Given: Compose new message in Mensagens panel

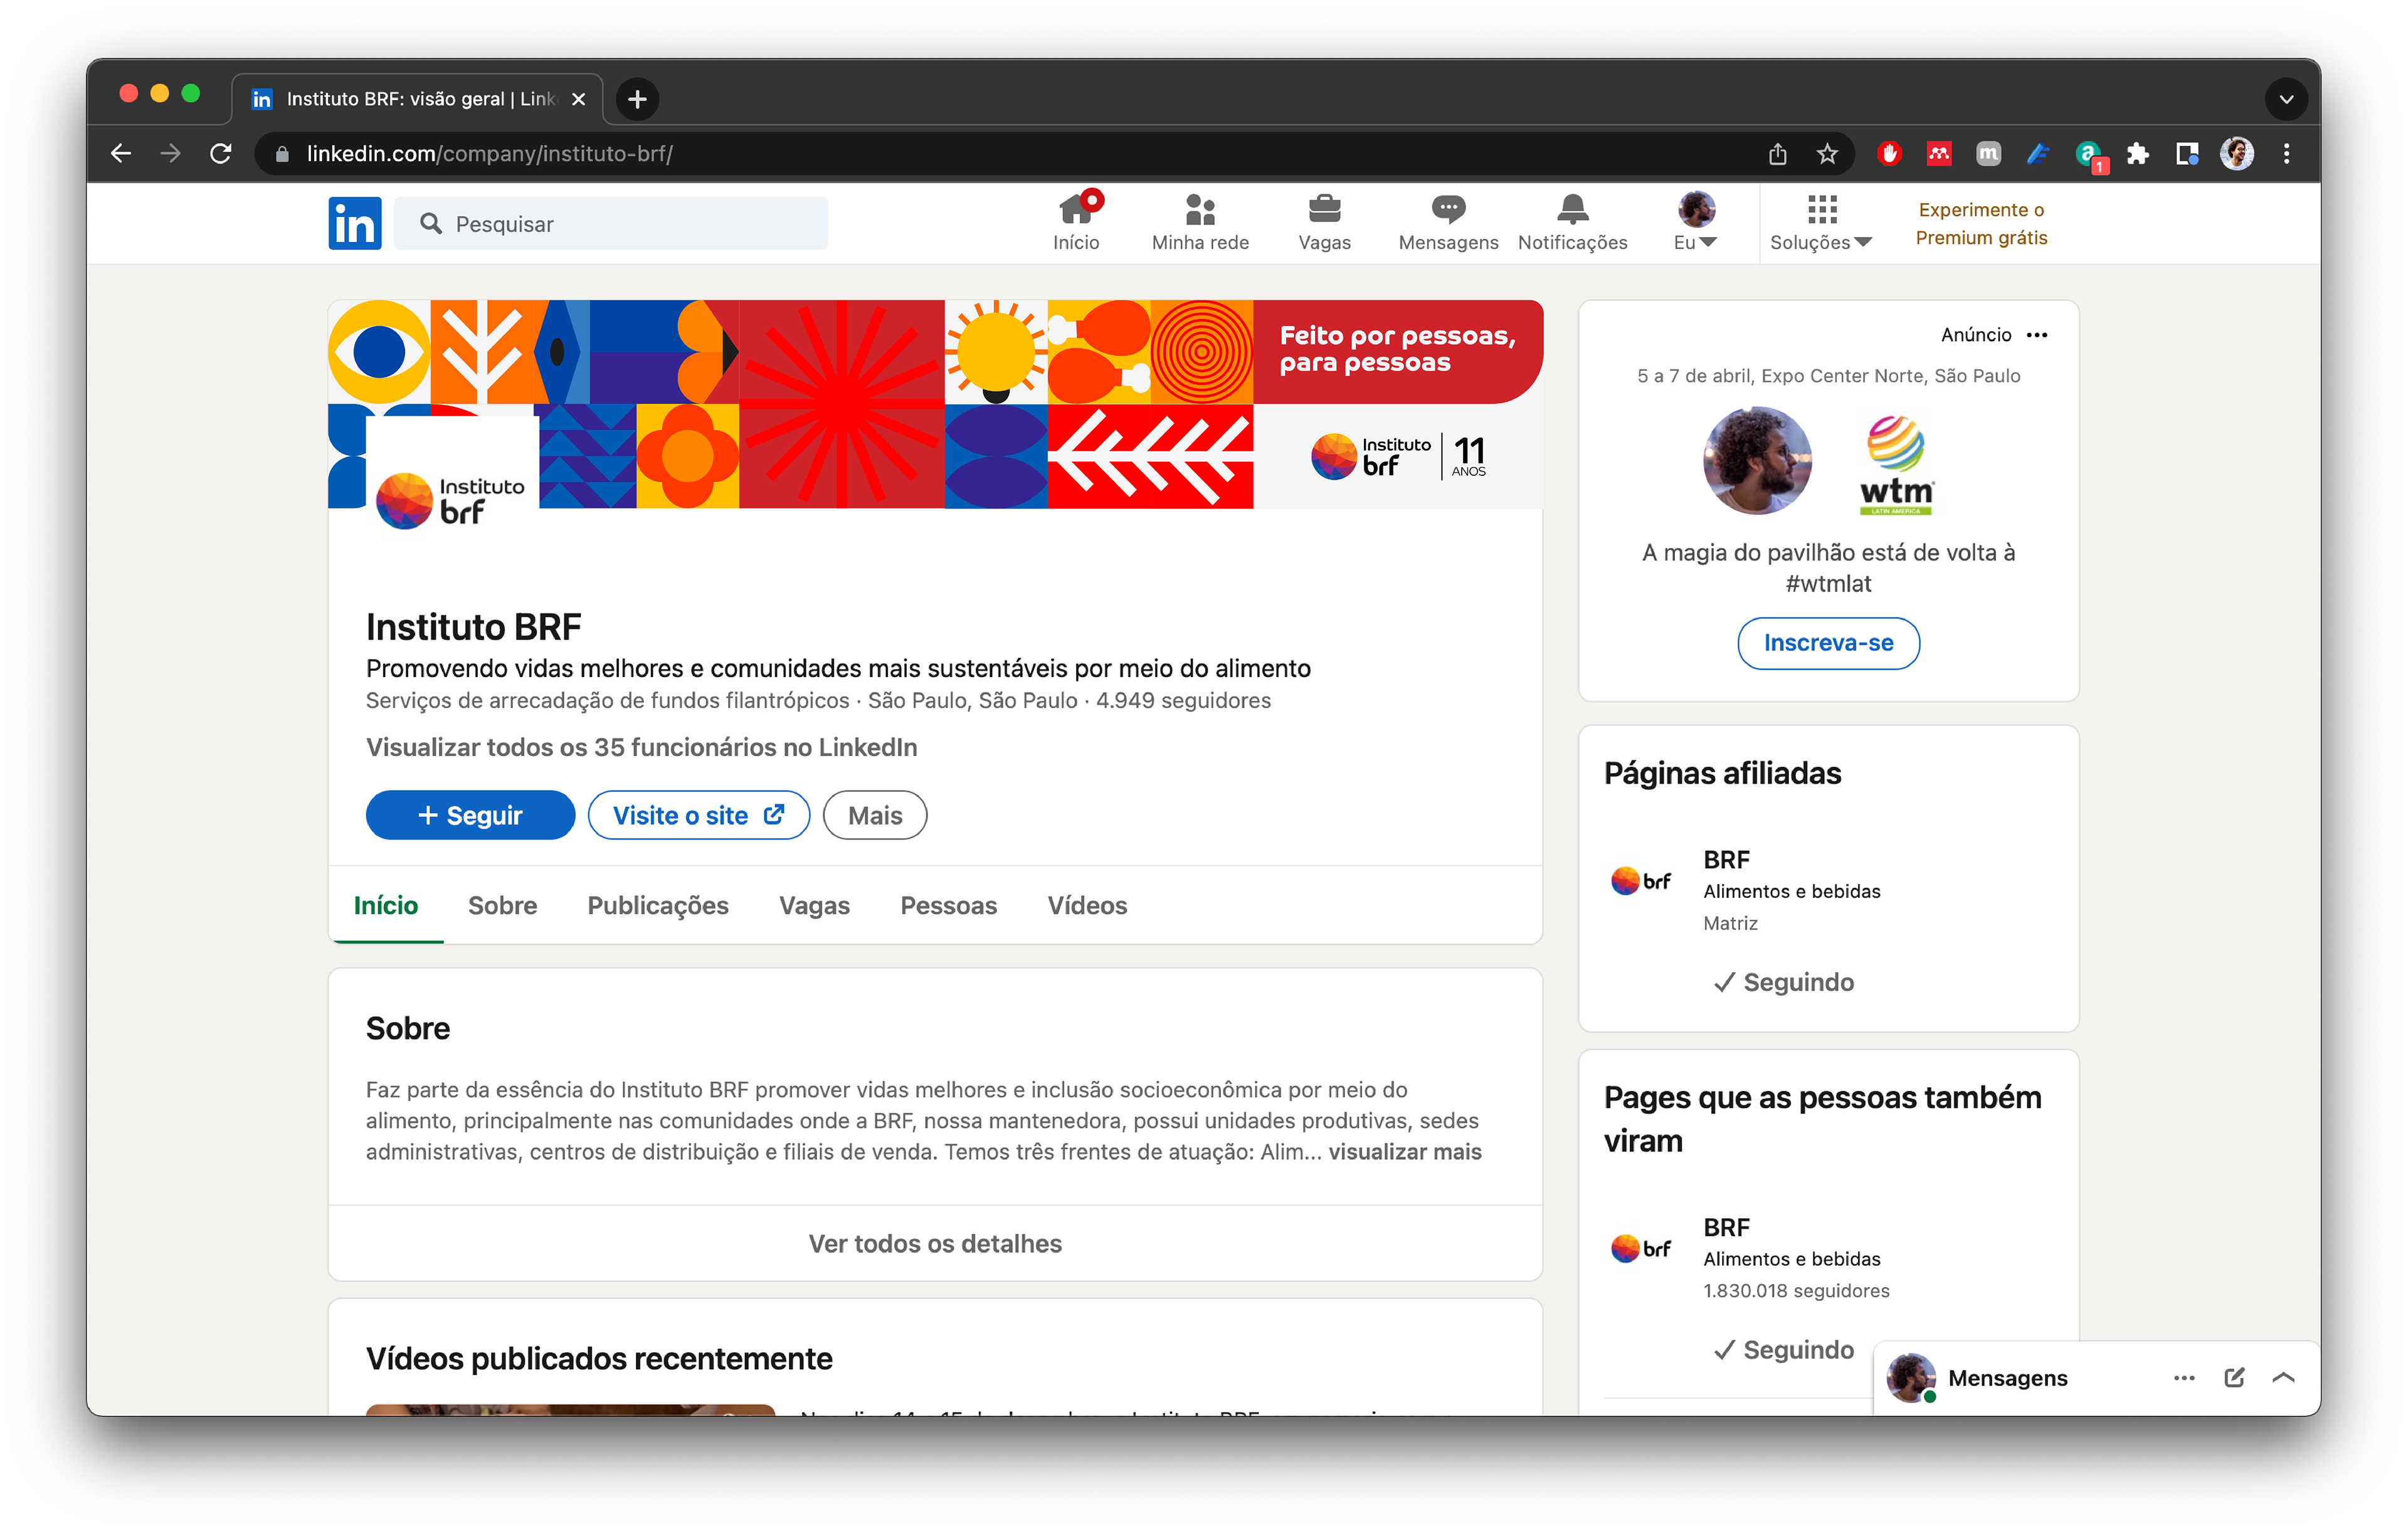Looking at the screenshot, I should pyautogui.click(x=2234, y=1377).
